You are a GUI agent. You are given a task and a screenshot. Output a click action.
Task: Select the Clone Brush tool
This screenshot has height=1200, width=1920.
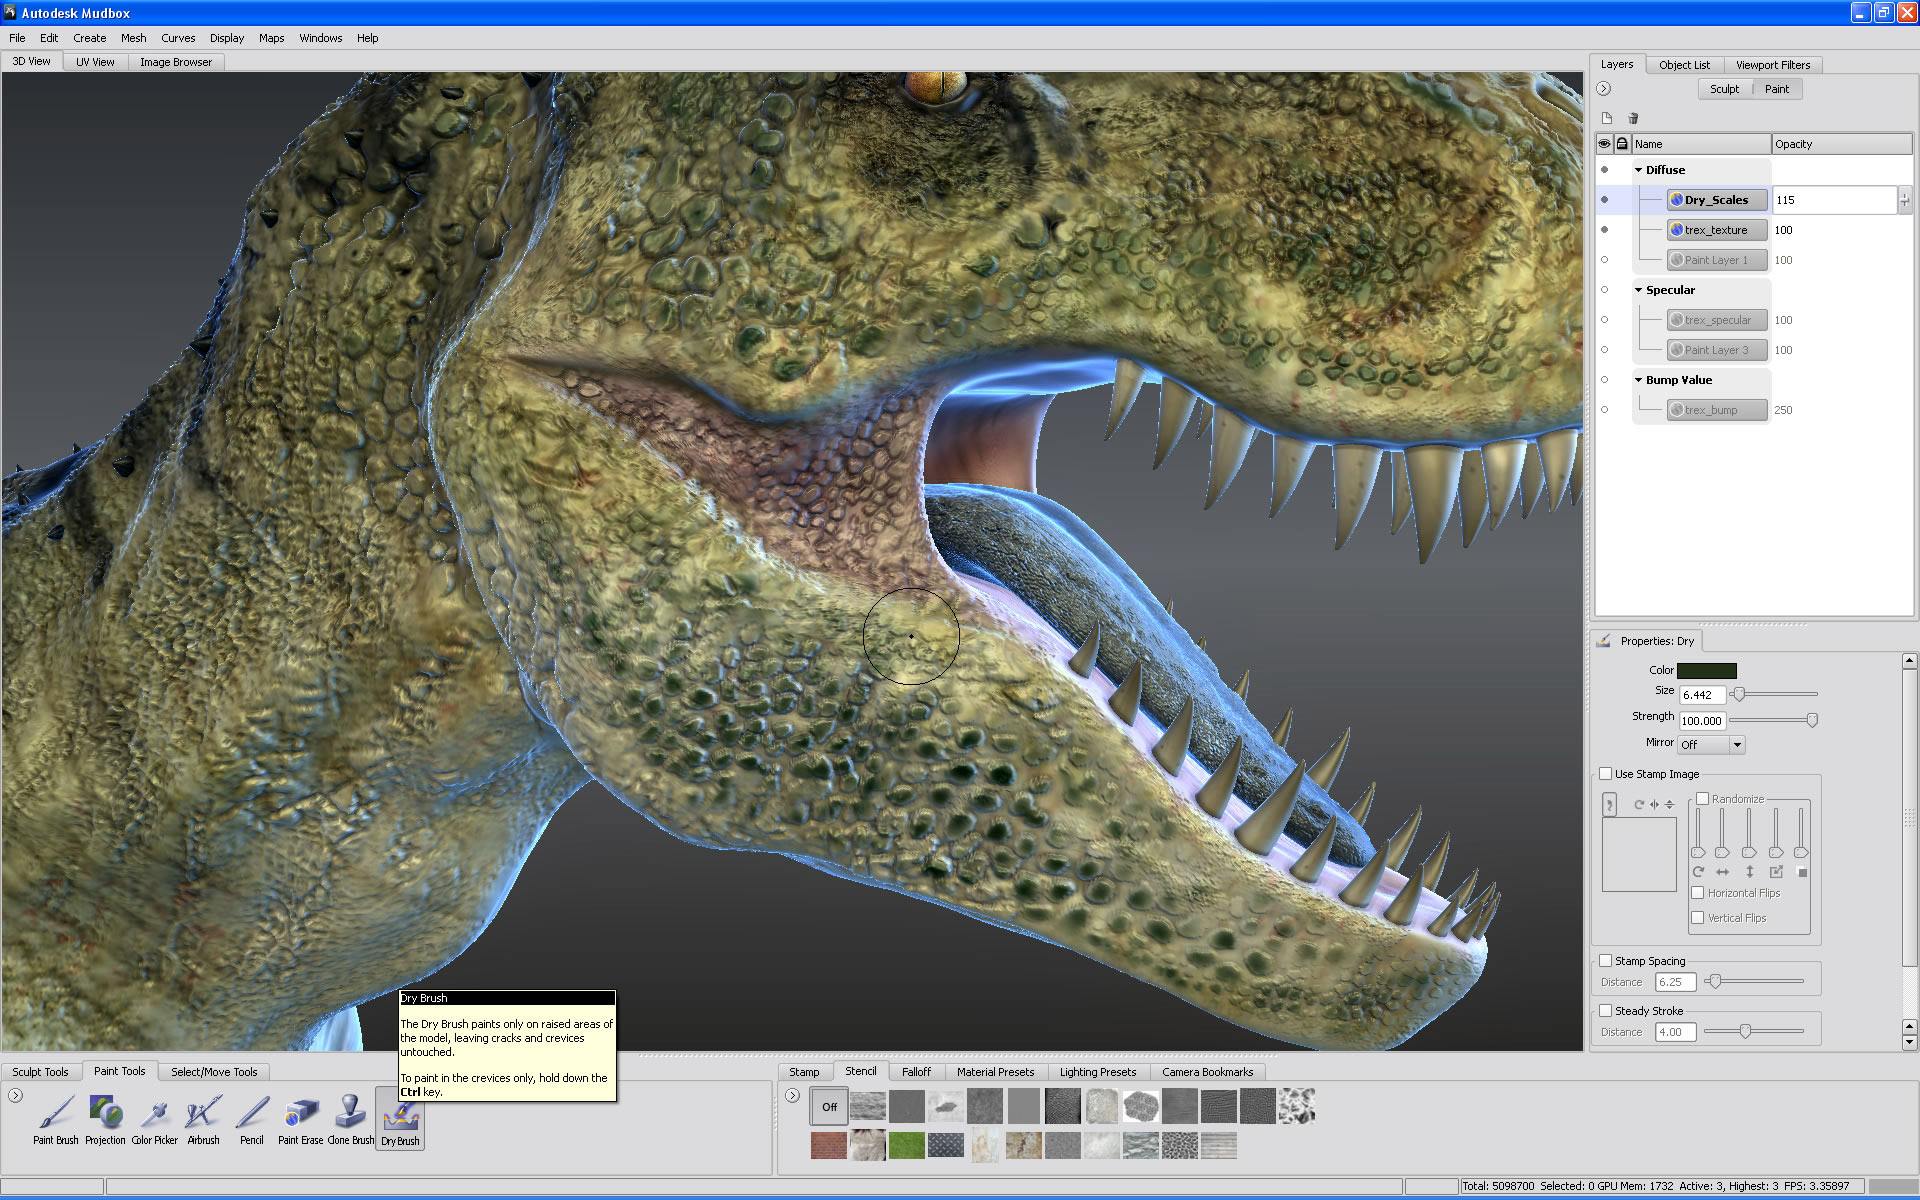(349, 1115)
